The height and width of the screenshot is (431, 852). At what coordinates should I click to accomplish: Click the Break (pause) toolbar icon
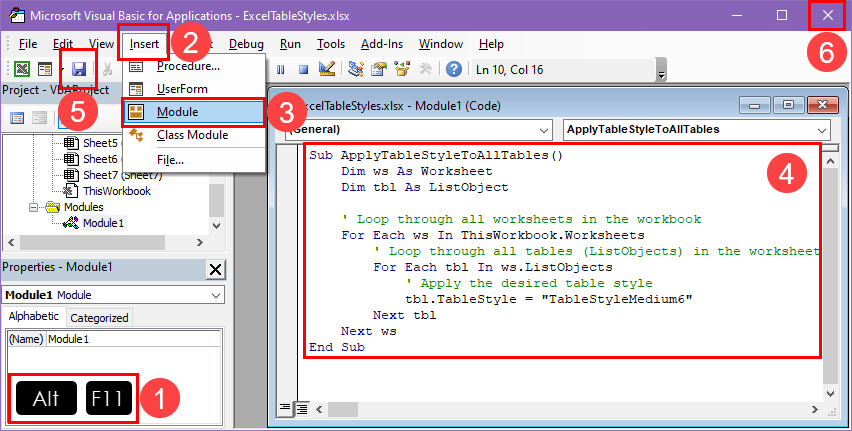point(280,69)
